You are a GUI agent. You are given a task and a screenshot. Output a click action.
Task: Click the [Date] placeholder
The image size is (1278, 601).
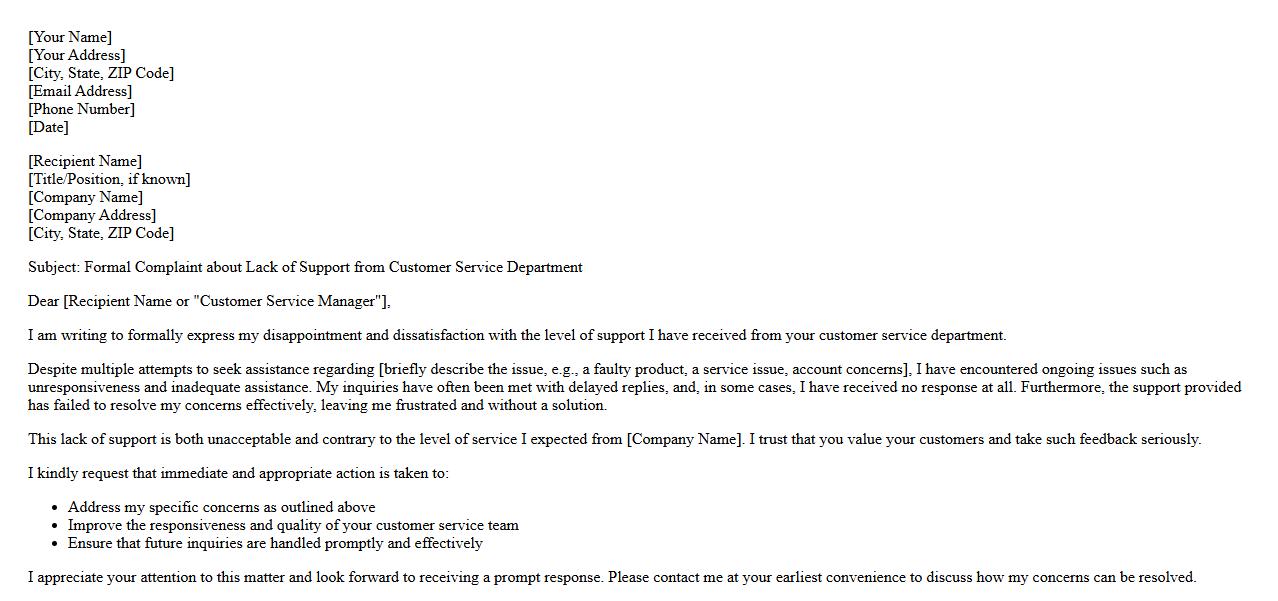48,127
